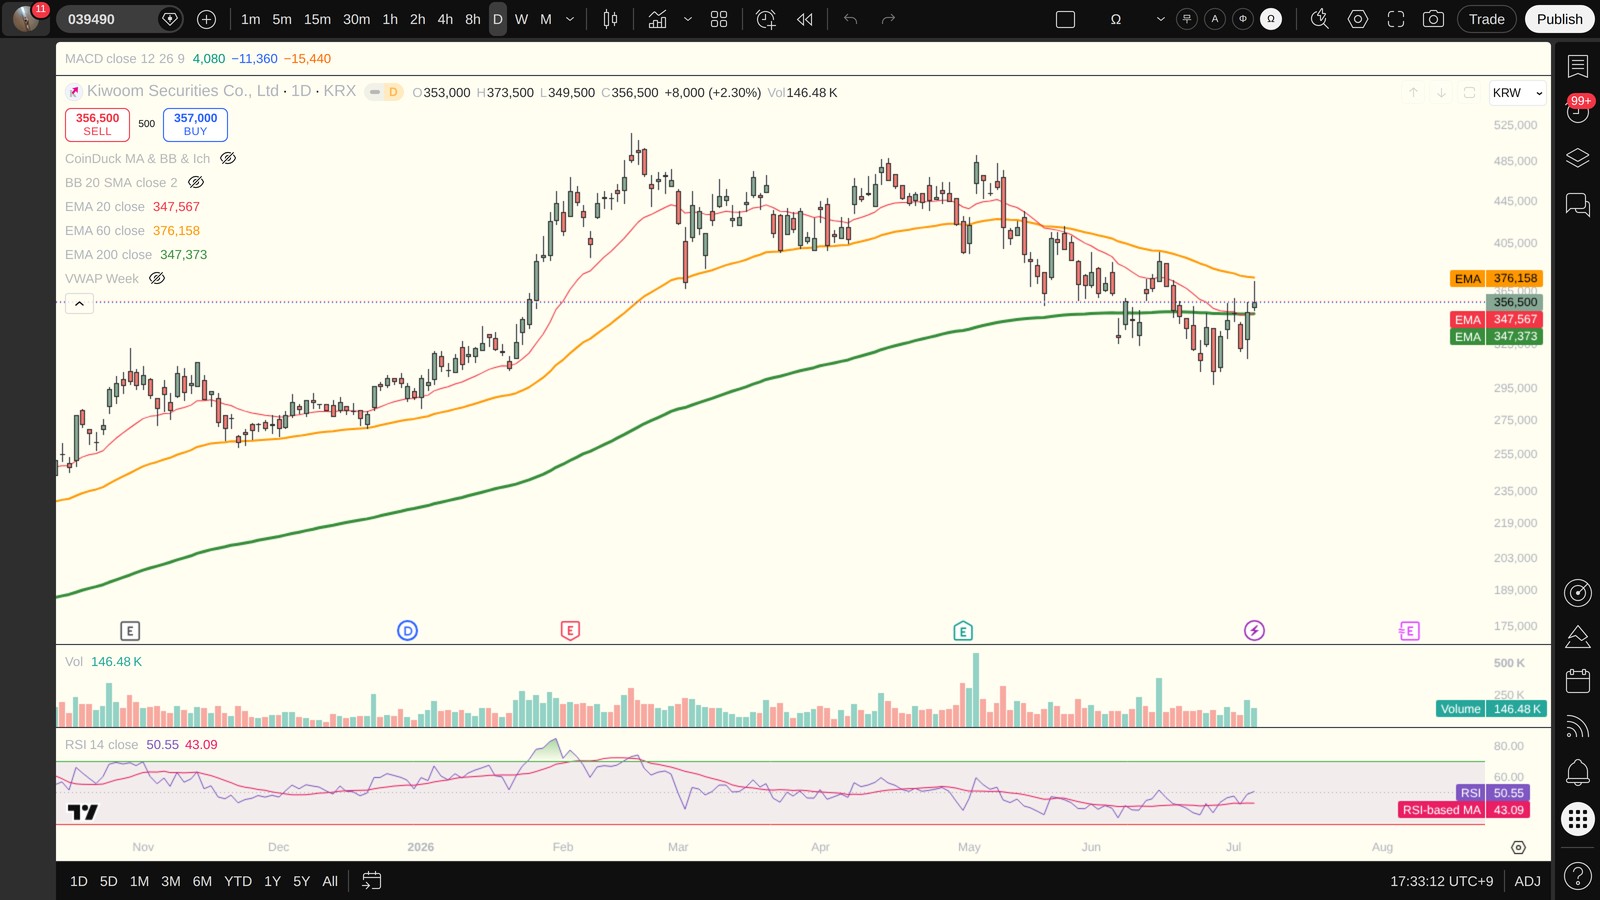This screenshot has height=900, width=1600.
Task: Open the indicators icon in top toolbar
Action: pos(657,19)
